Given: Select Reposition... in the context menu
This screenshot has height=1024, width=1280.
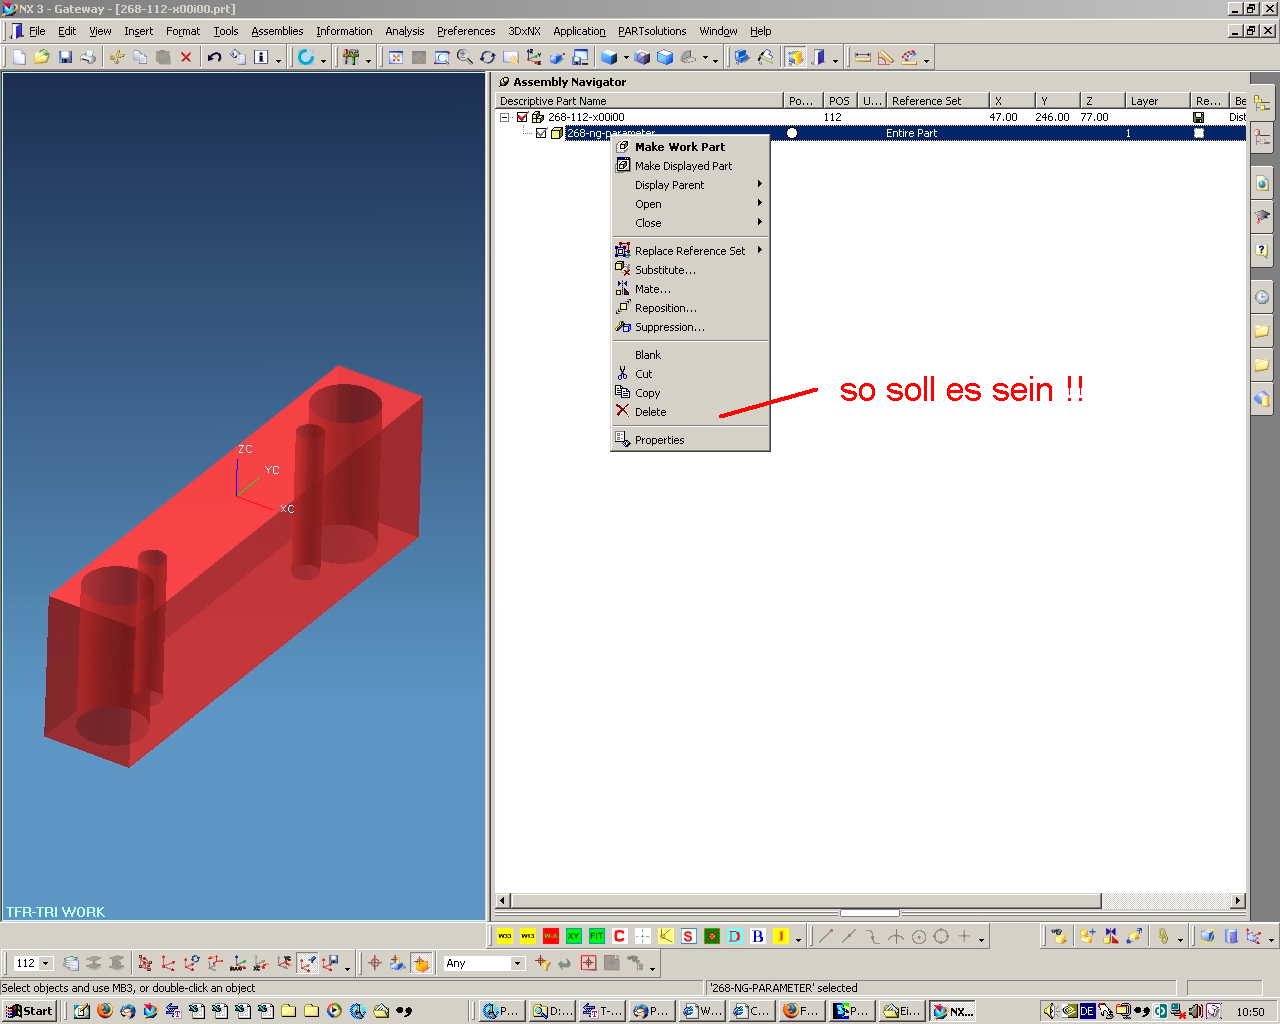Looking at the screenshot, I should tap(690, 308).
